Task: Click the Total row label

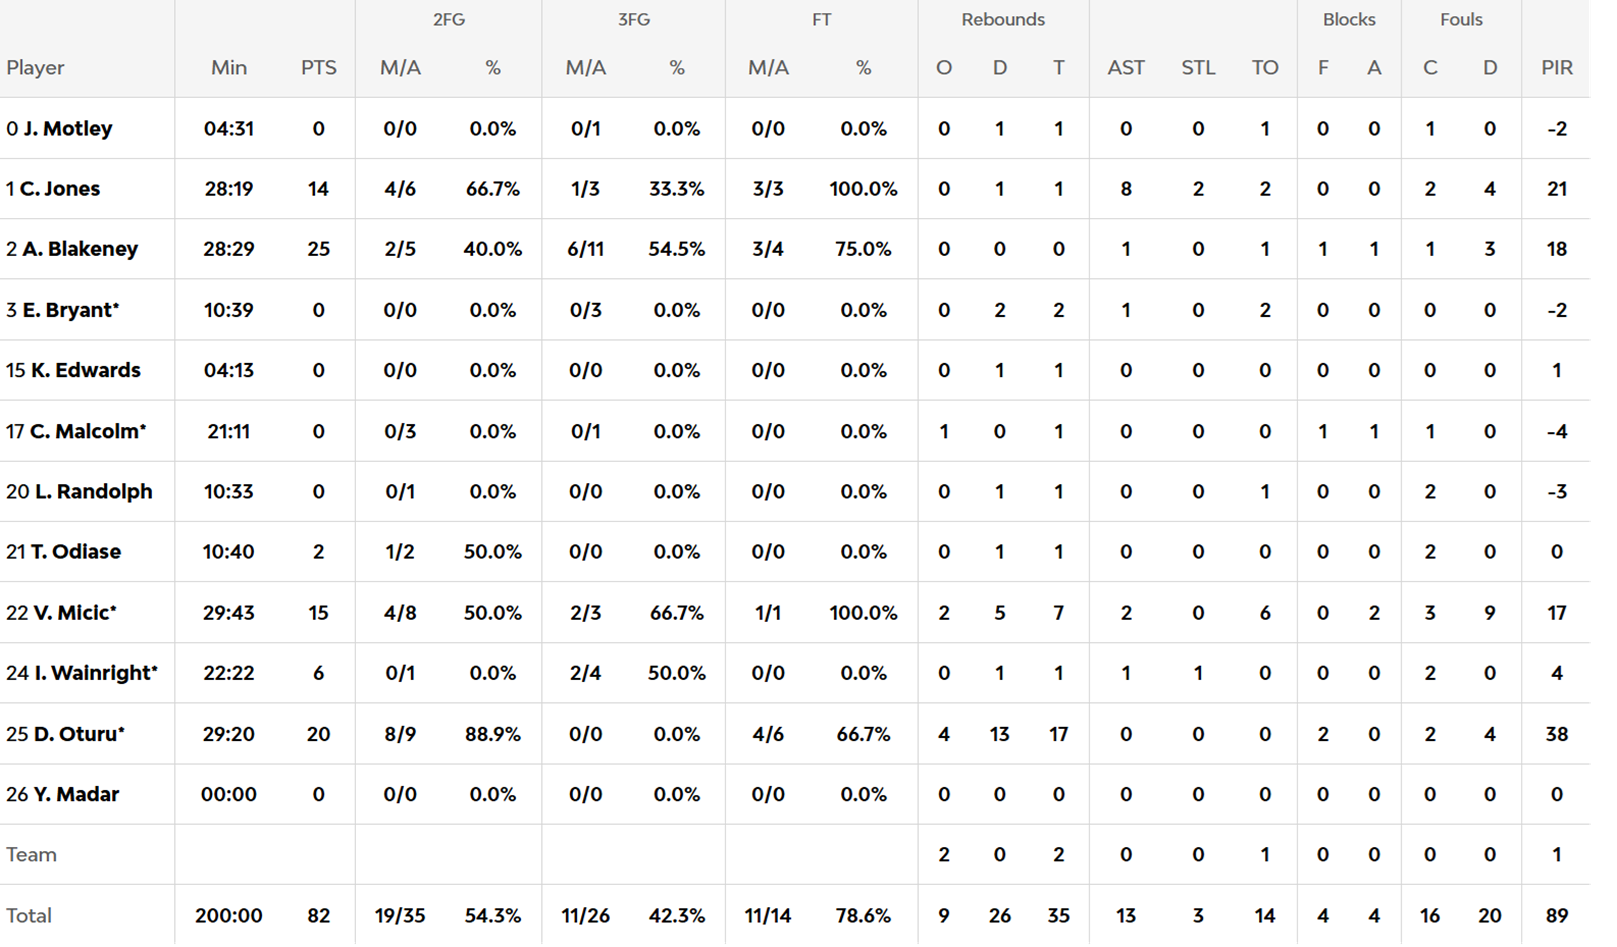Action: coord(29,916)
